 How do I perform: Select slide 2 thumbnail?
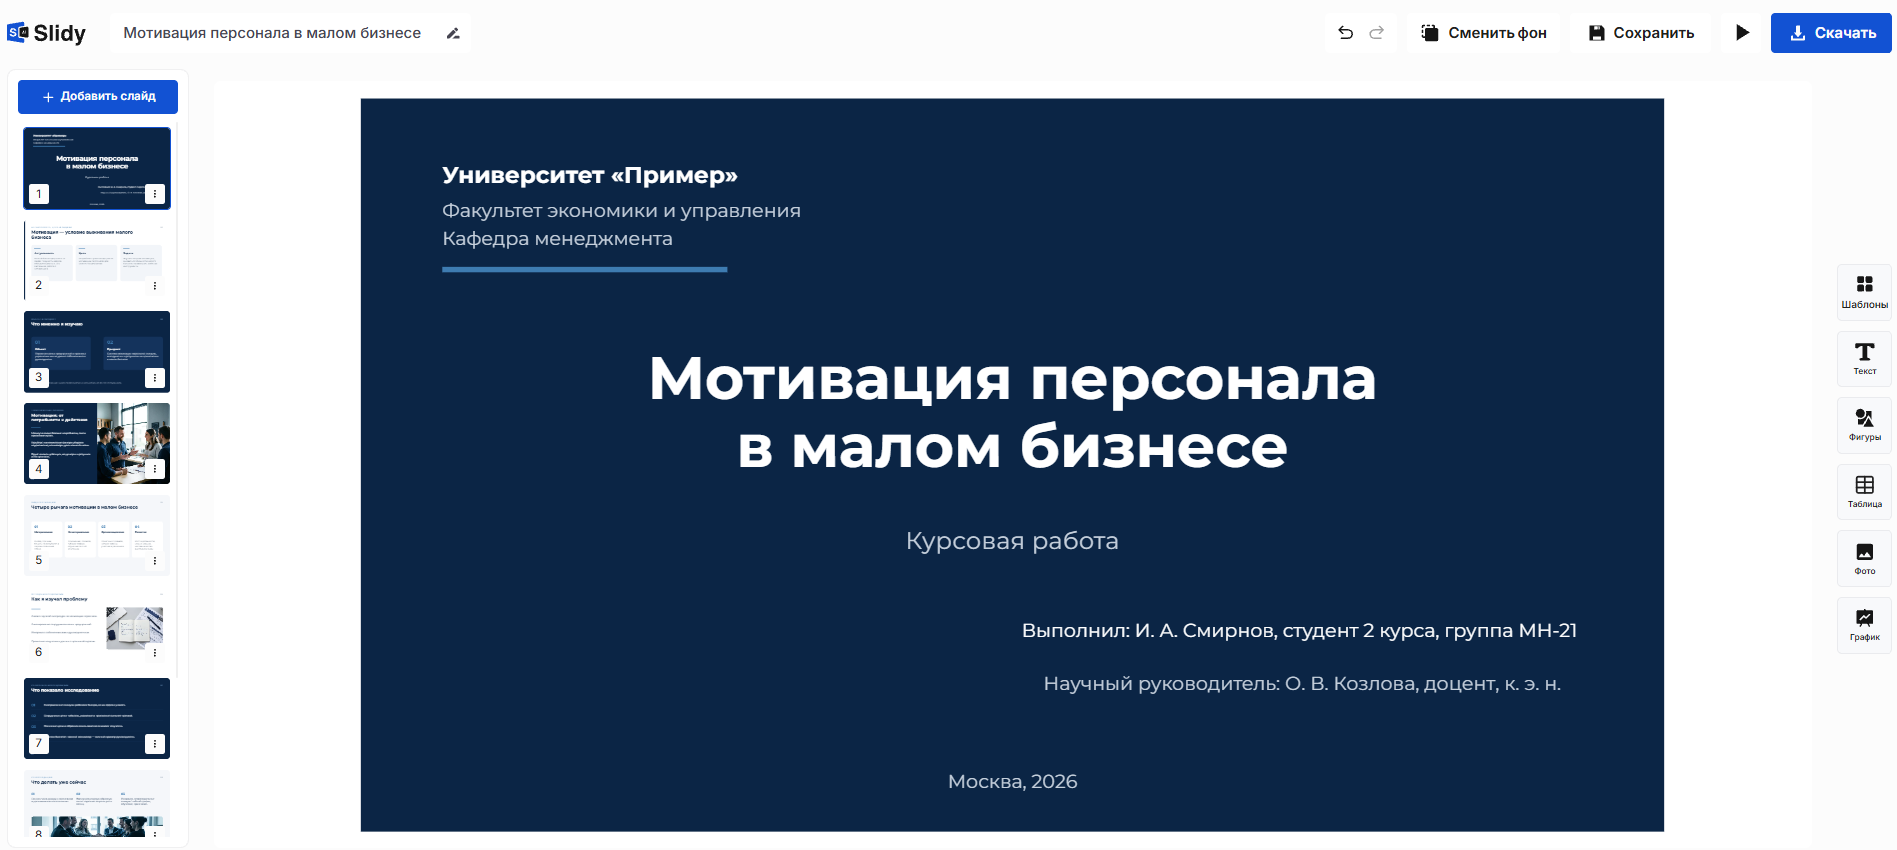pos(97,260)
